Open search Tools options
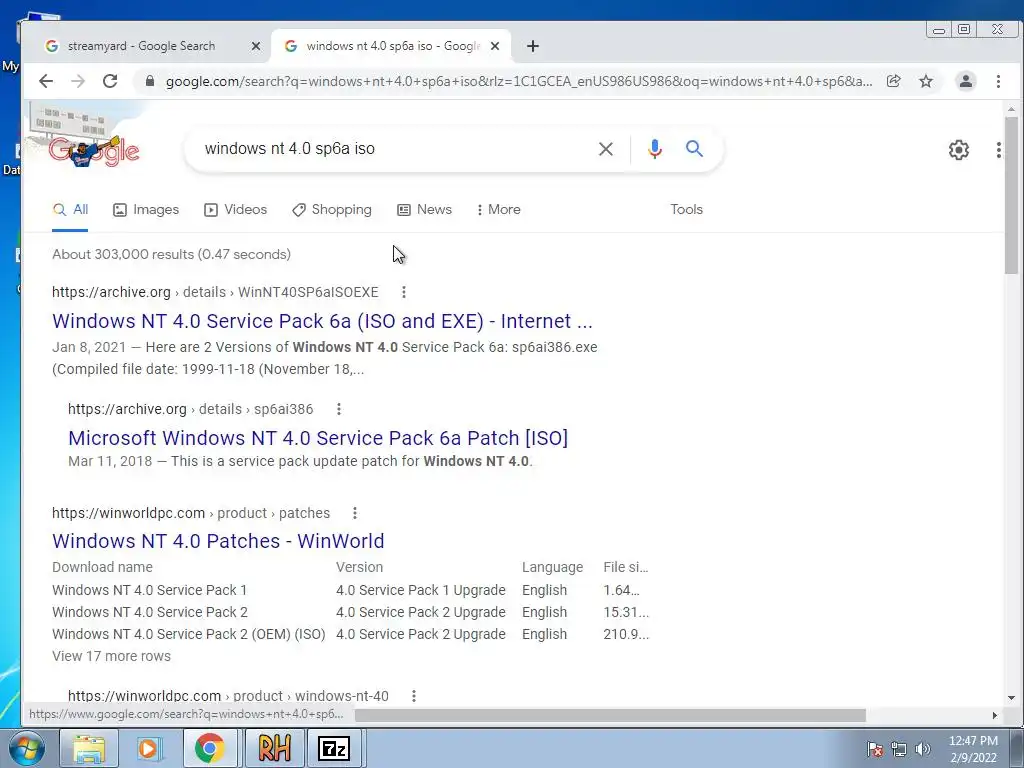Viewport: 1024px width, 768px height. click(686, 210)
